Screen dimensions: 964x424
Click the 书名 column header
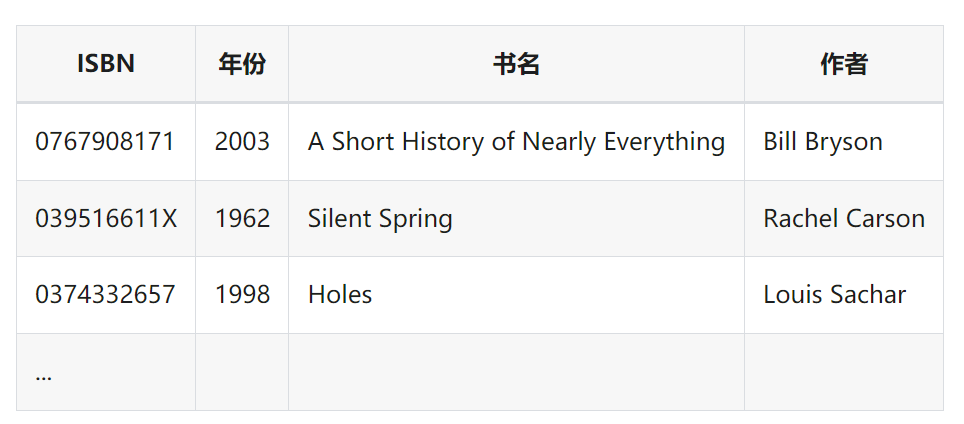point(516,64)
